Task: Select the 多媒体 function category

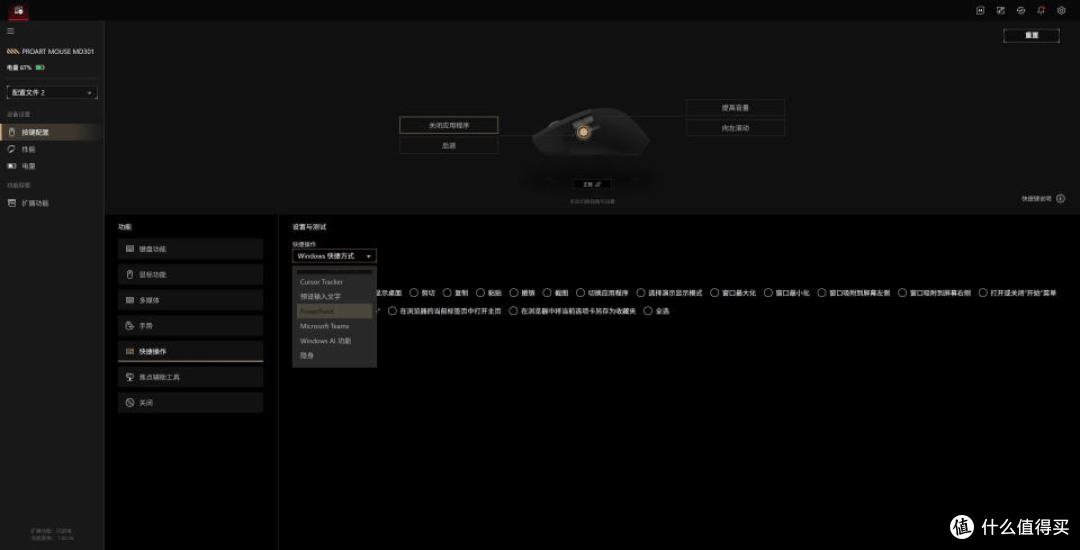Action: pos(190,300)
